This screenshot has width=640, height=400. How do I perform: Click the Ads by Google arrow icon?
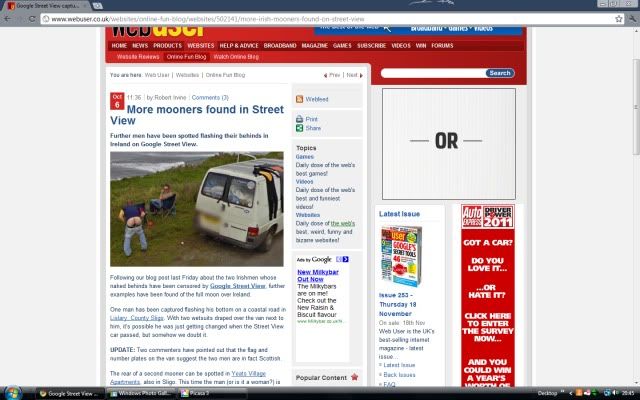click(x=345, y=259)
